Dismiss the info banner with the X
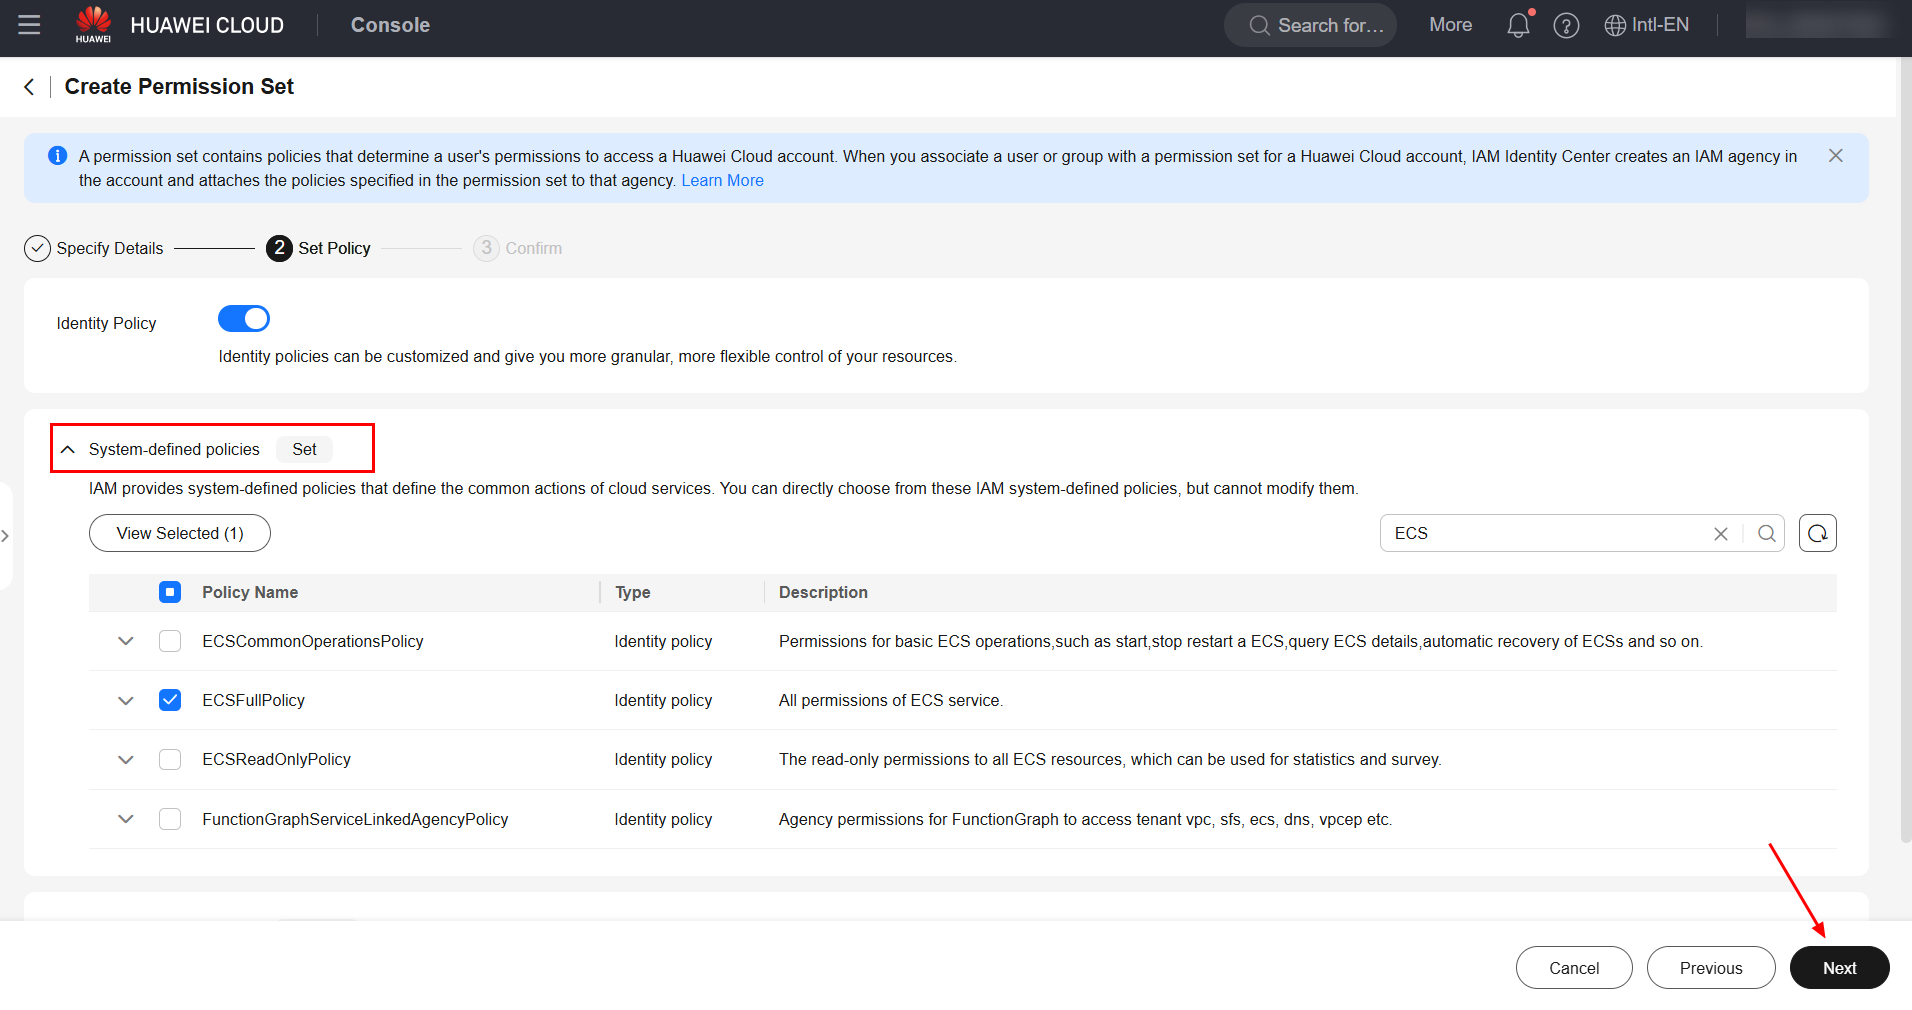Screen dimensions: 1912x1010 [1835, 156]
